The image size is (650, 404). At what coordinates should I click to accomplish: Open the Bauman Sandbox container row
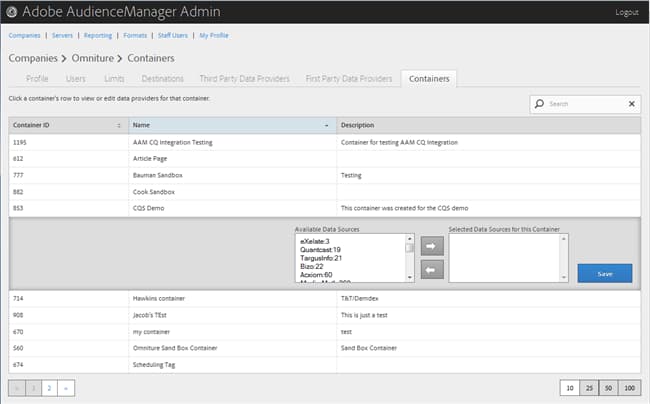[325, 175]
